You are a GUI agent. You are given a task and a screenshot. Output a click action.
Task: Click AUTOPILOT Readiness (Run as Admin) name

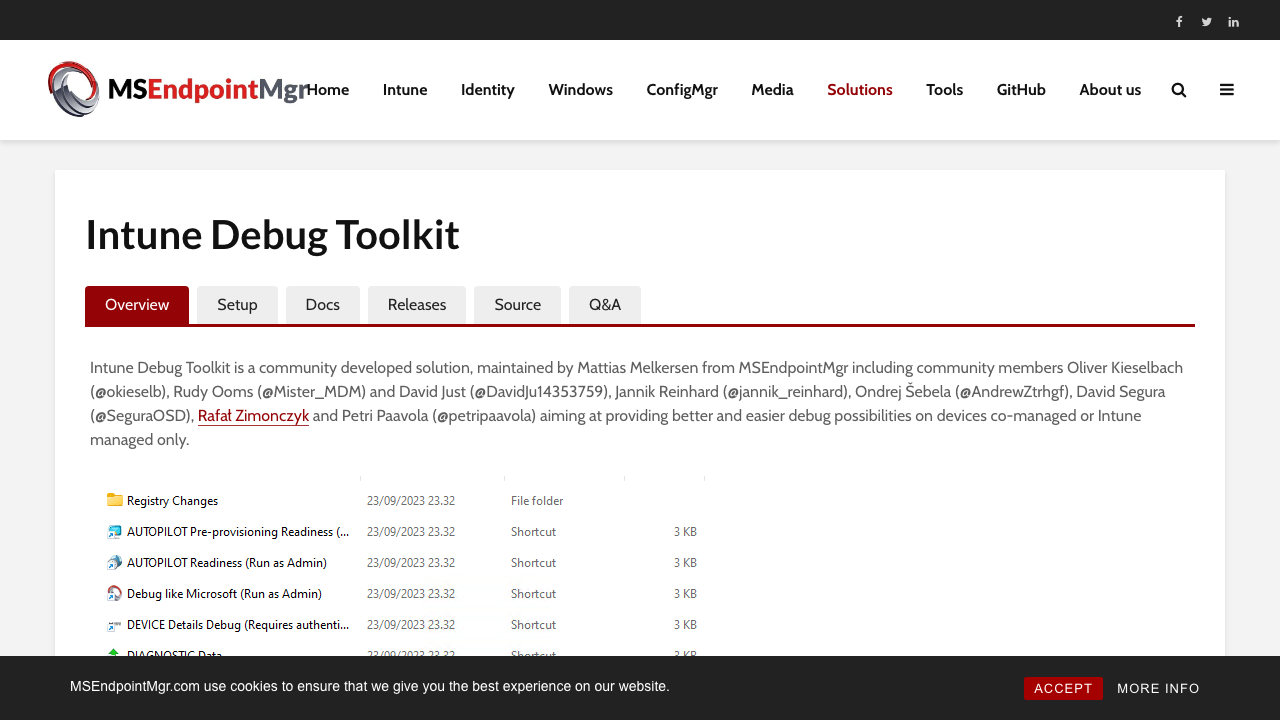pos(227,563)
